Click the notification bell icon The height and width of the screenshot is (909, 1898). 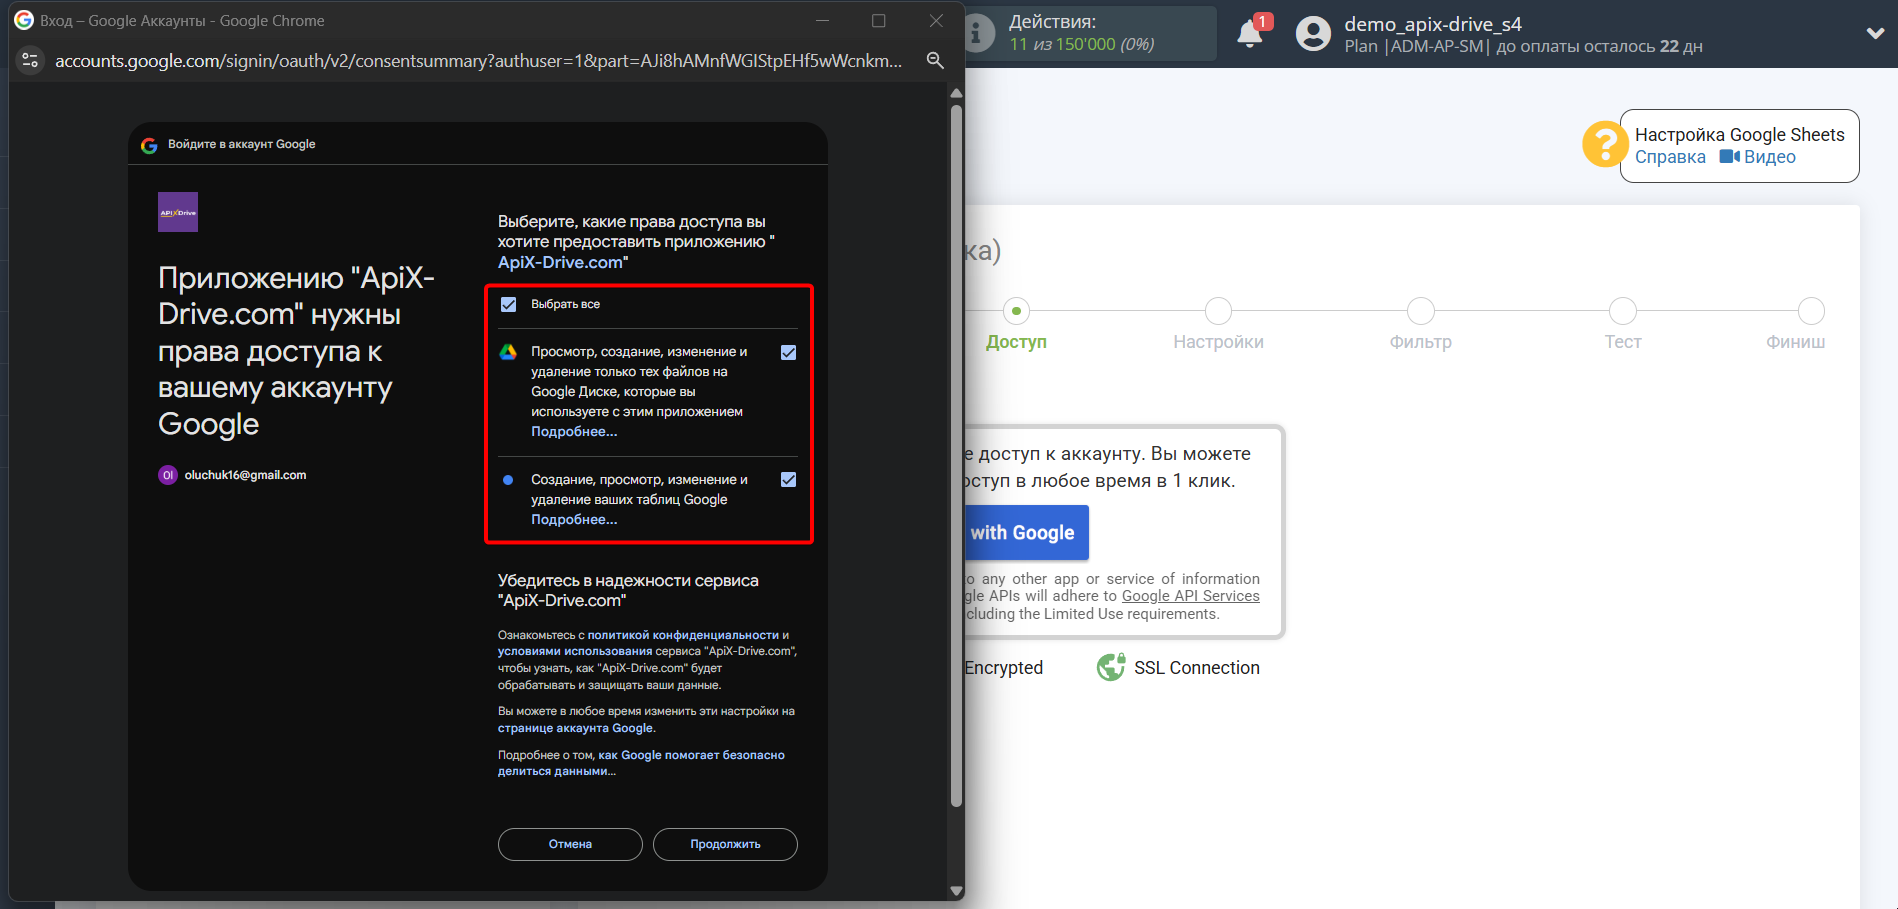tap(1249, 34)
